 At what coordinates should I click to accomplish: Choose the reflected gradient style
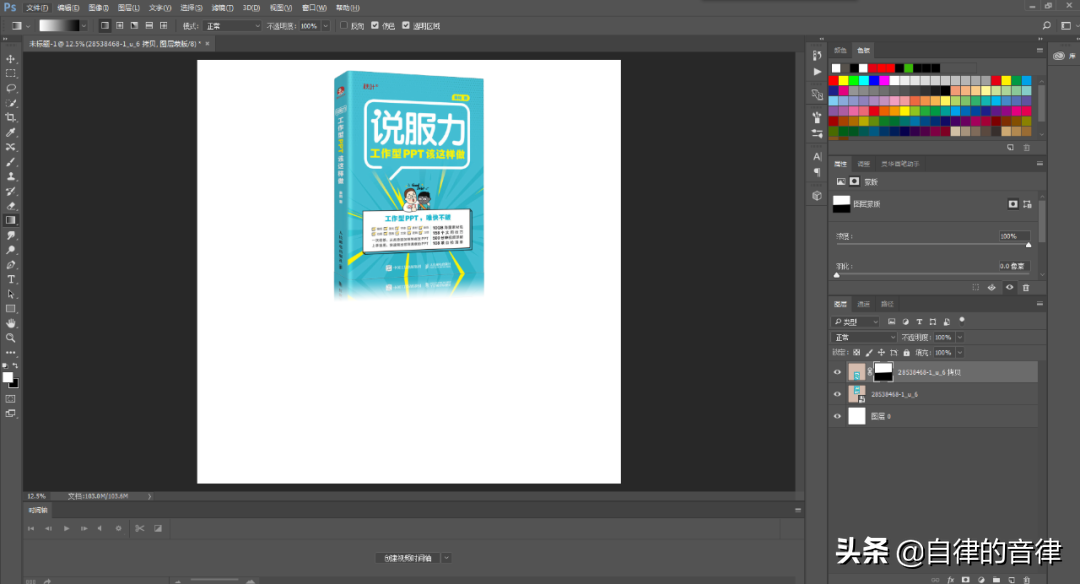coord(149,25)
